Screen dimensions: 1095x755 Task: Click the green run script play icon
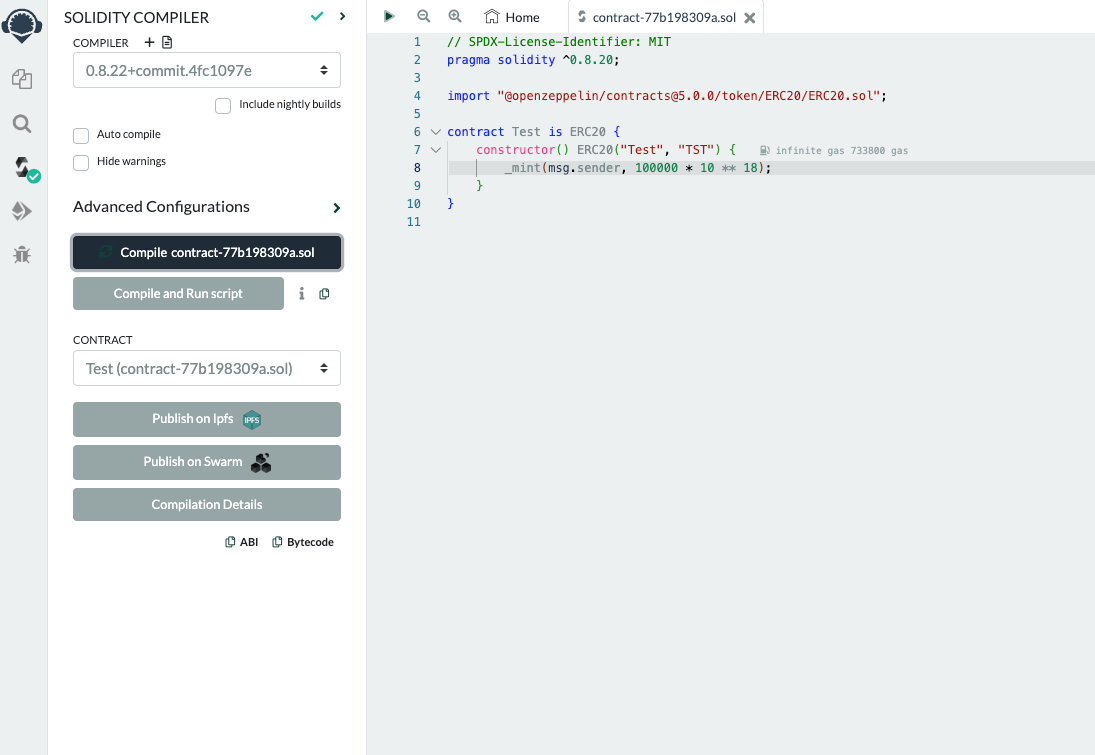tap(389, 16)
